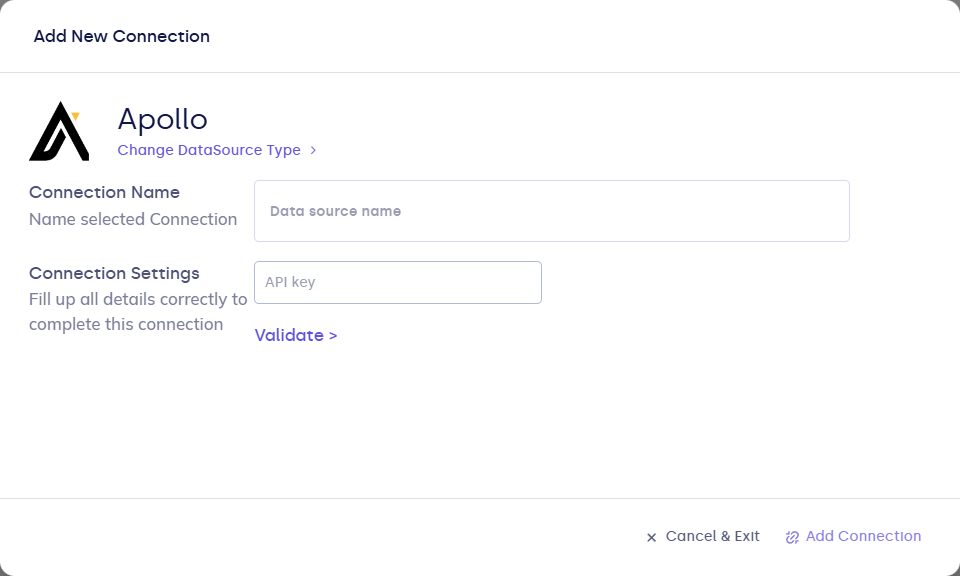
Task: Click the X icon next to Cancel
Action: tap(651, 537)
